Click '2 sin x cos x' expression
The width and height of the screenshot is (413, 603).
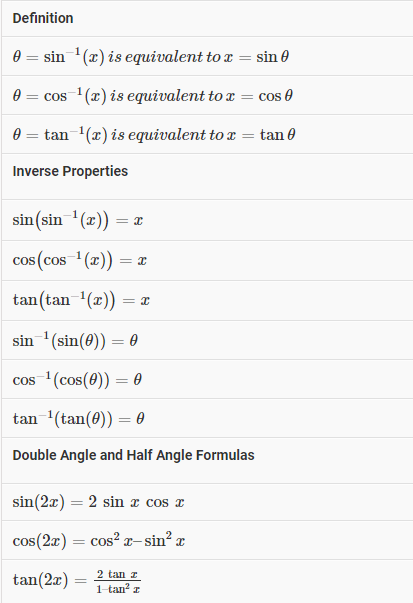coord(137,502)
